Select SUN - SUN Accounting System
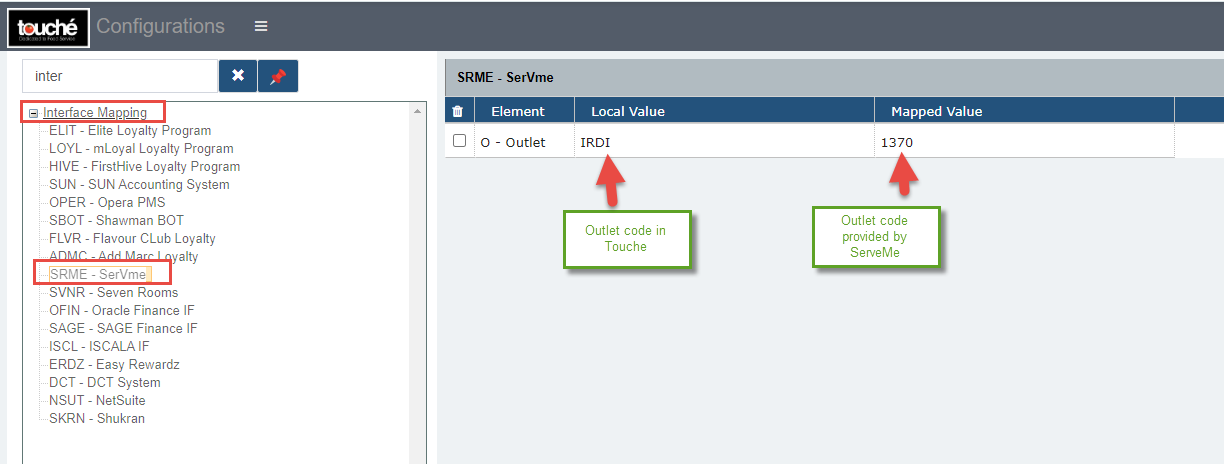 pos(139,184)
